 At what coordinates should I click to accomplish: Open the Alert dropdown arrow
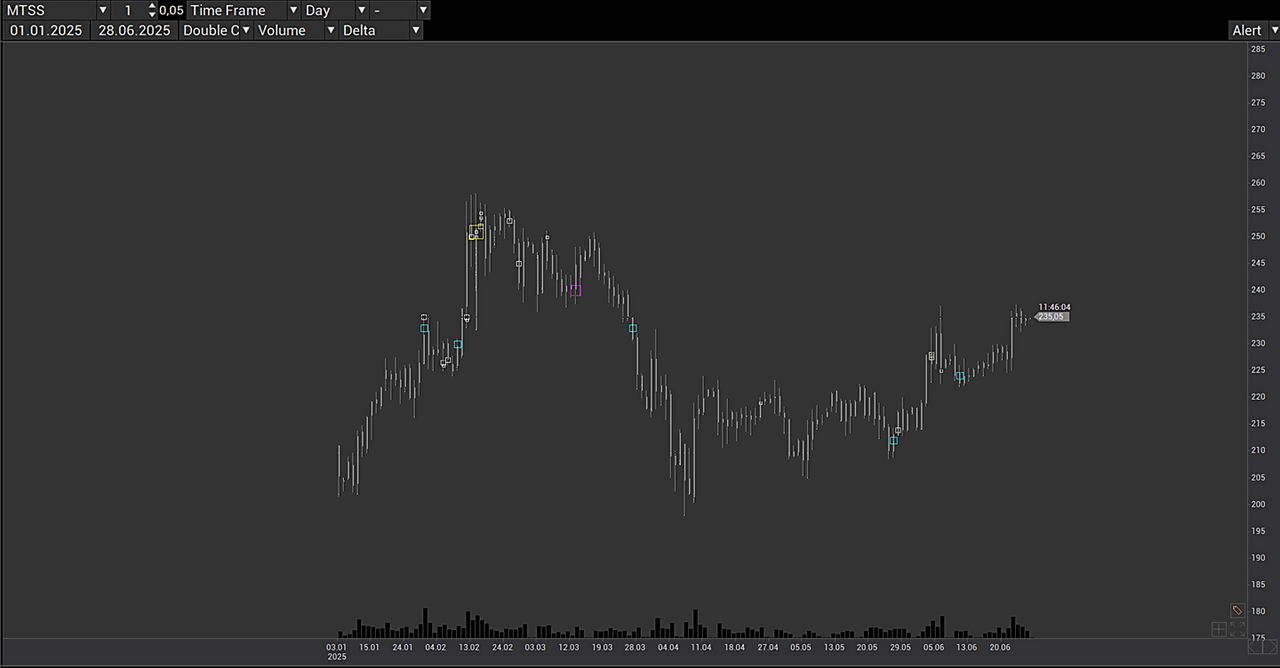pyautogui.click(x=1274, y=30)
